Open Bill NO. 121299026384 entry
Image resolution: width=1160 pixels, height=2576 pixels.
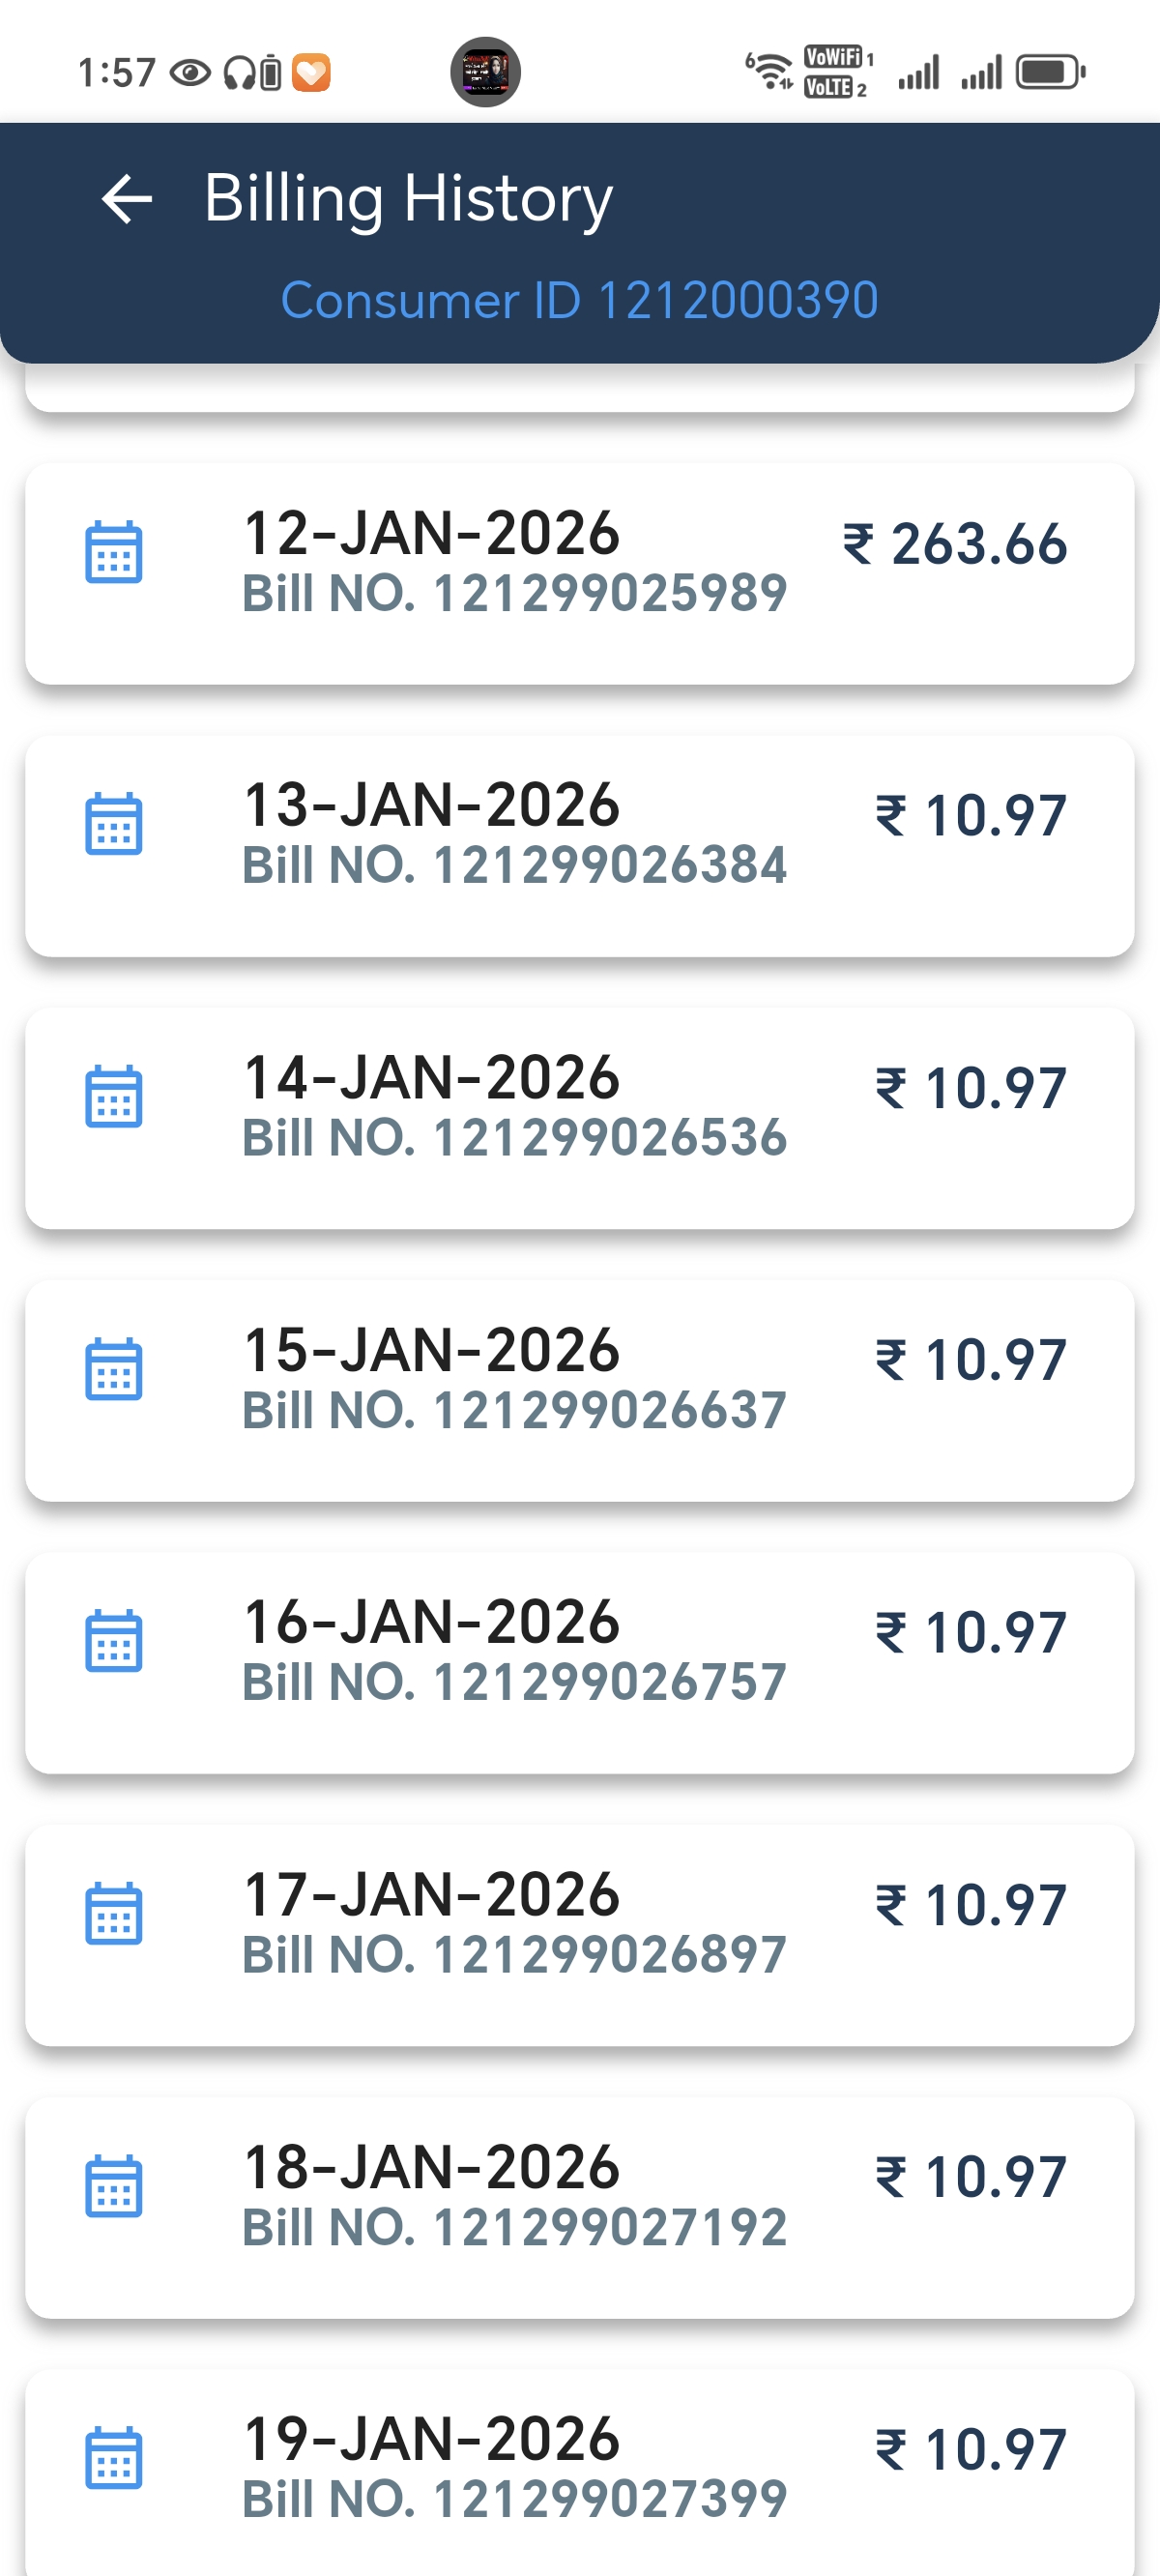(514, 865)
